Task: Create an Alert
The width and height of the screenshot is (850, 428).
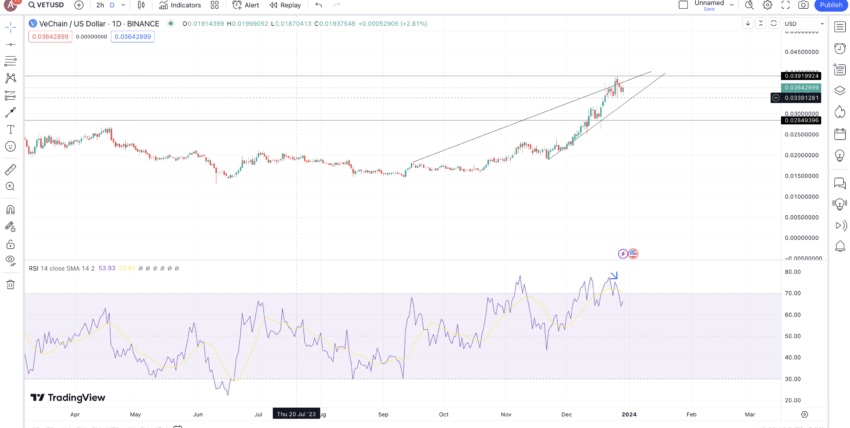Action: [x=246, y=5]
